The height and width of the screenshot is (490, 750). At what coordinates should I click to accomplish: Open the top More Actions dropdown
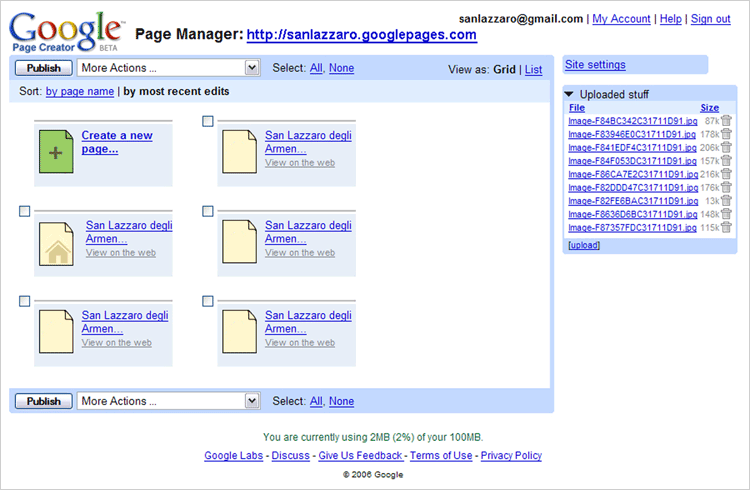point(168,68)
